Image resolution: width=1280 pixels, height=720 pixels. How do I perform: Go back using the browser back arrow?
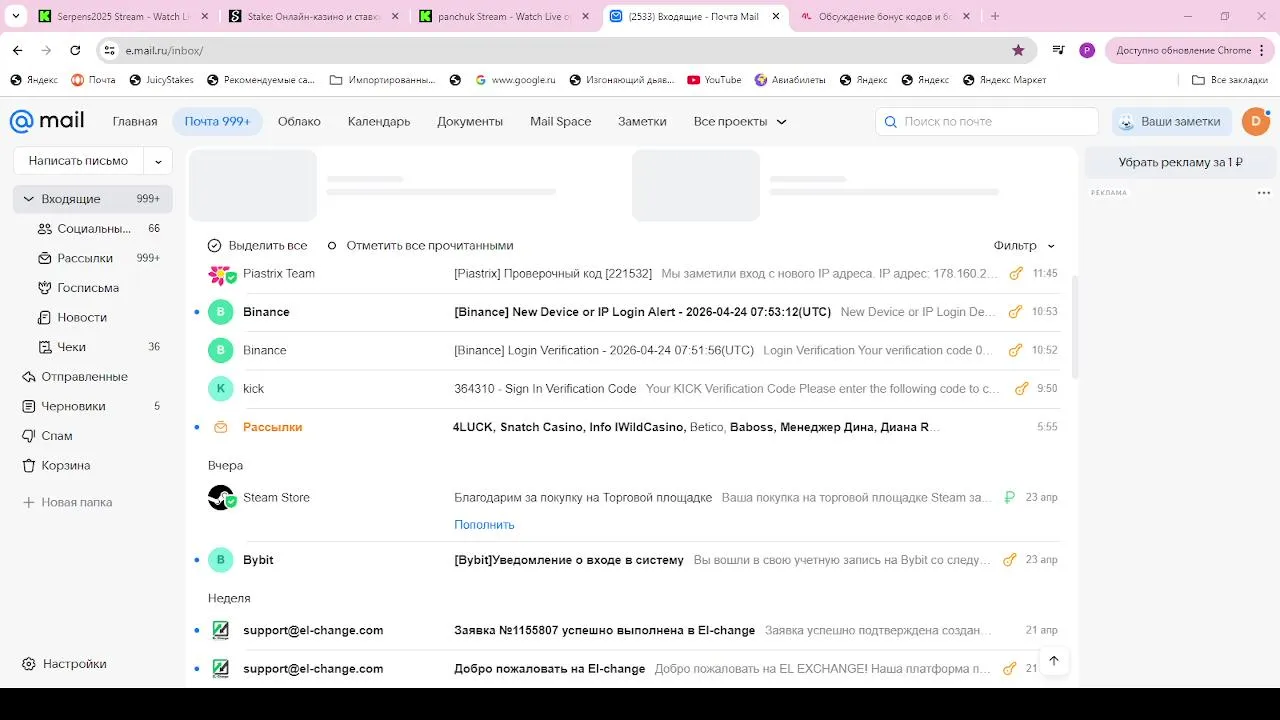pos(17,50)
